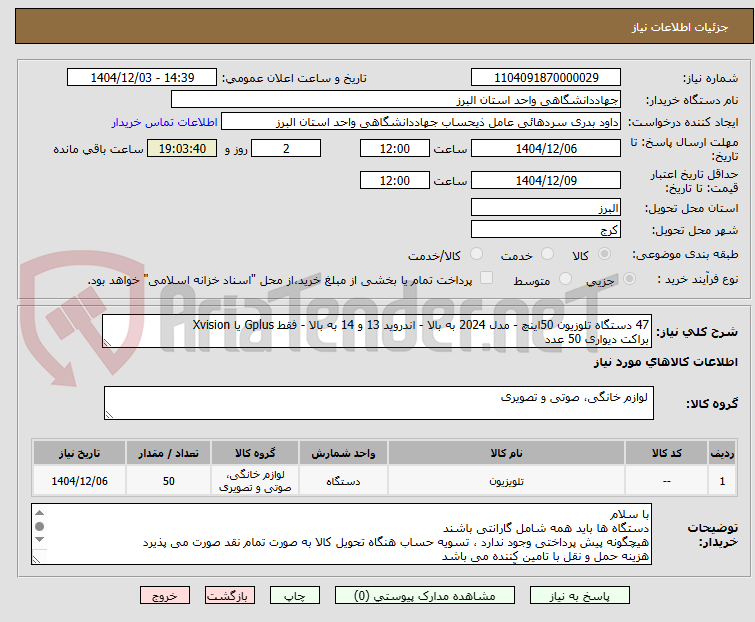Image resolution: width=755 pixels, height=622 pixels.
Task: Click scroll-up arrow in توضیحات خریدار box
Action: [x=39, y=513]
